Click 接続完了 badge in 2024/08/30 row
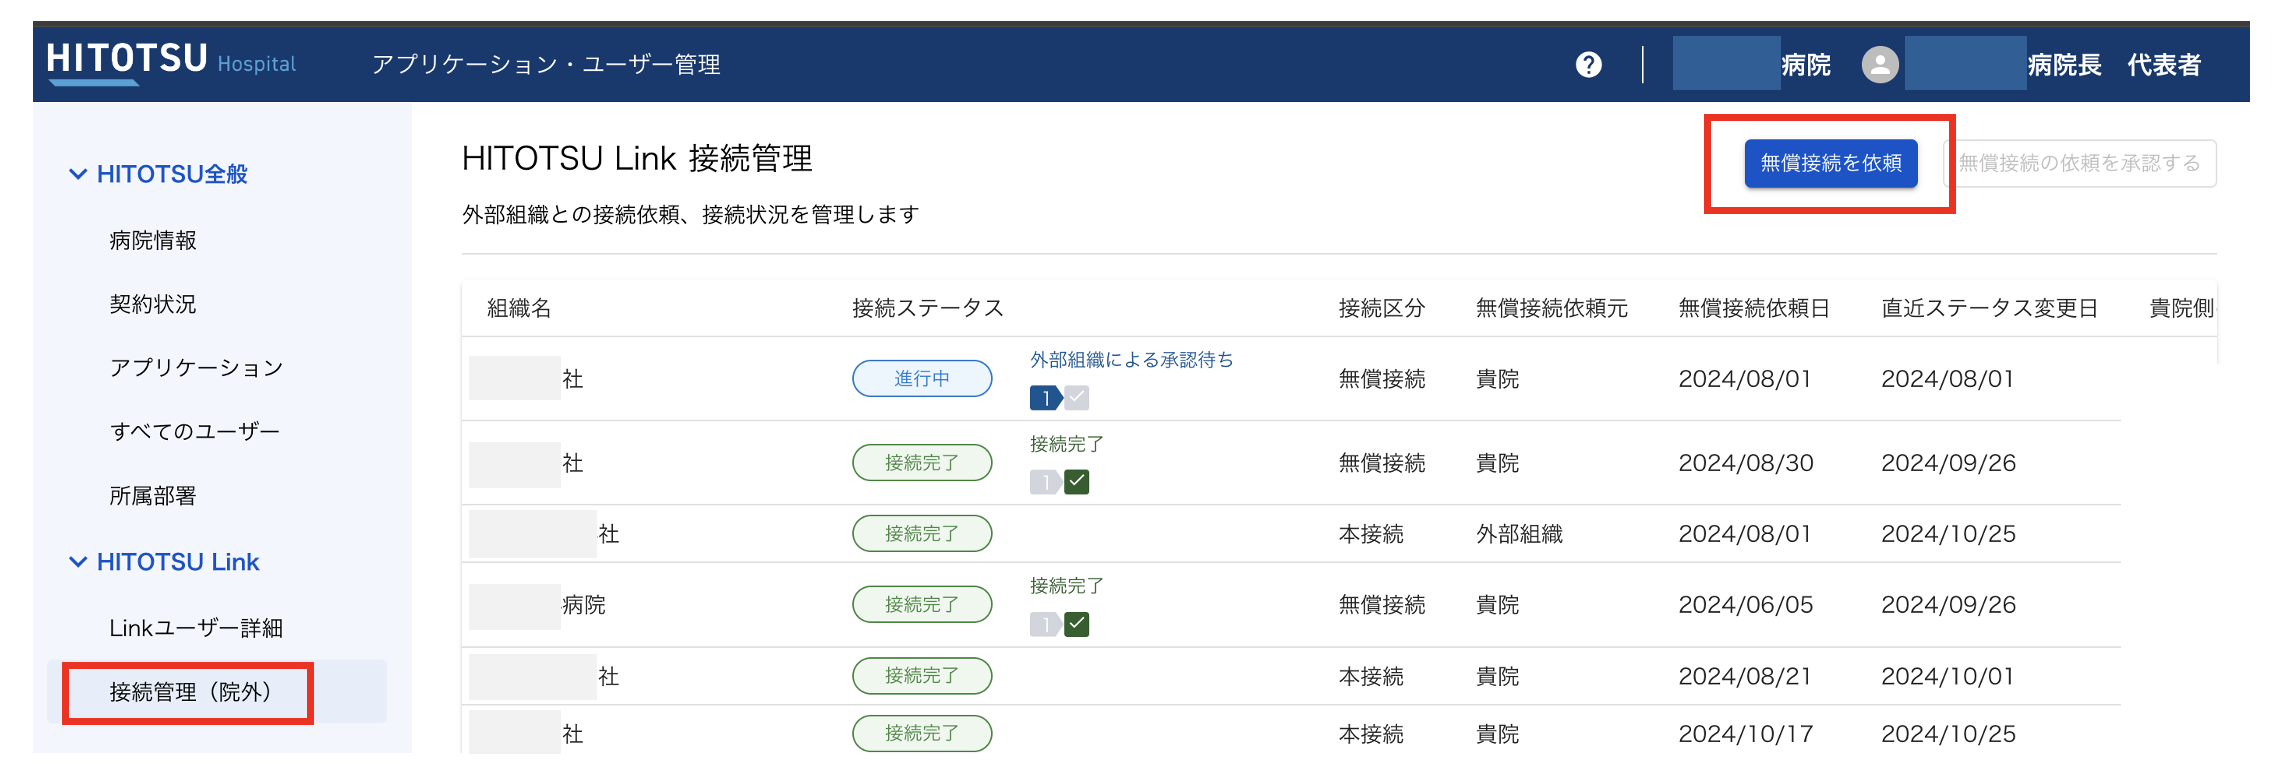2286x782 pixels. [x=922, y=463]
